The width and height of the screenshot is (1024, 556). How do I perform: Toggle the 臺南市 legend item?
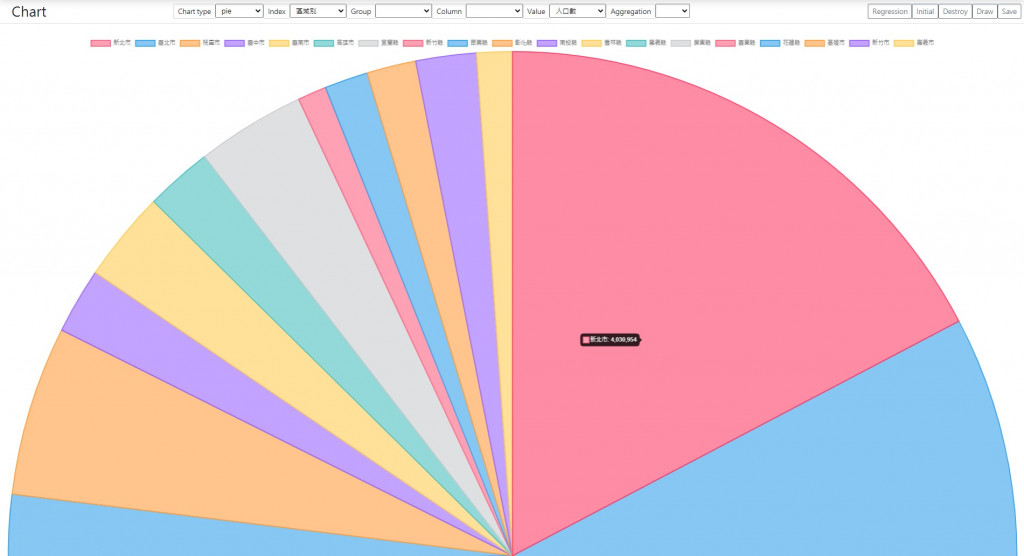289,42
